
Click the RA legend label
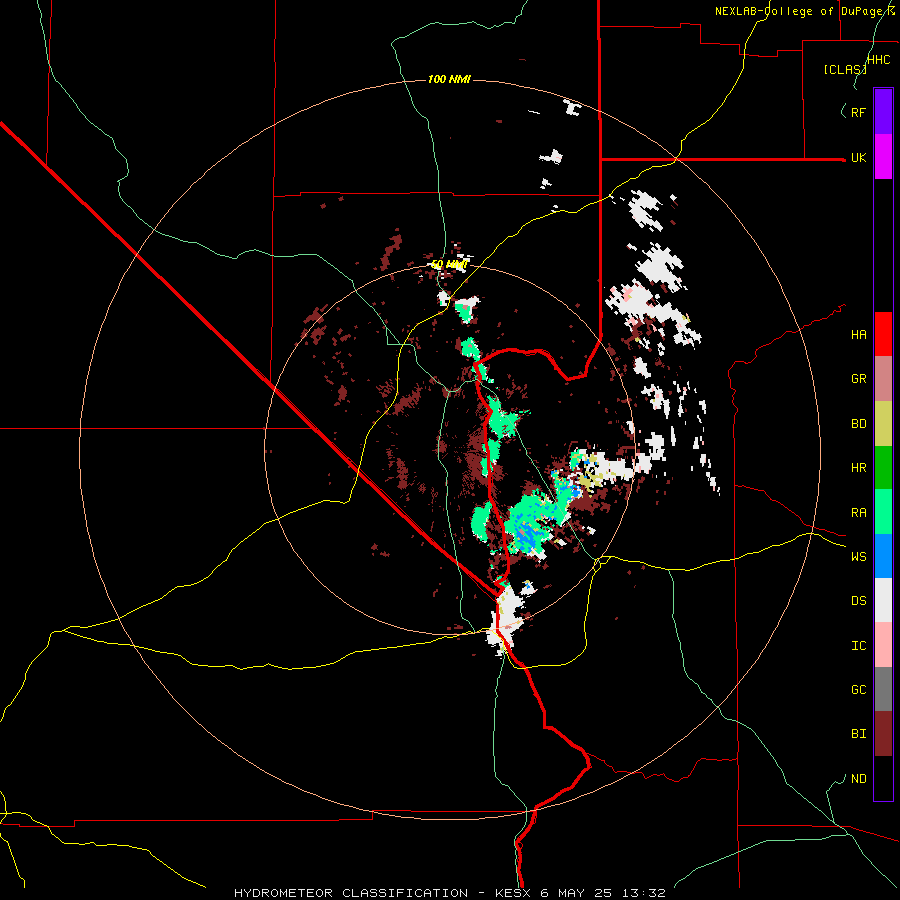[x=858, y=513]
